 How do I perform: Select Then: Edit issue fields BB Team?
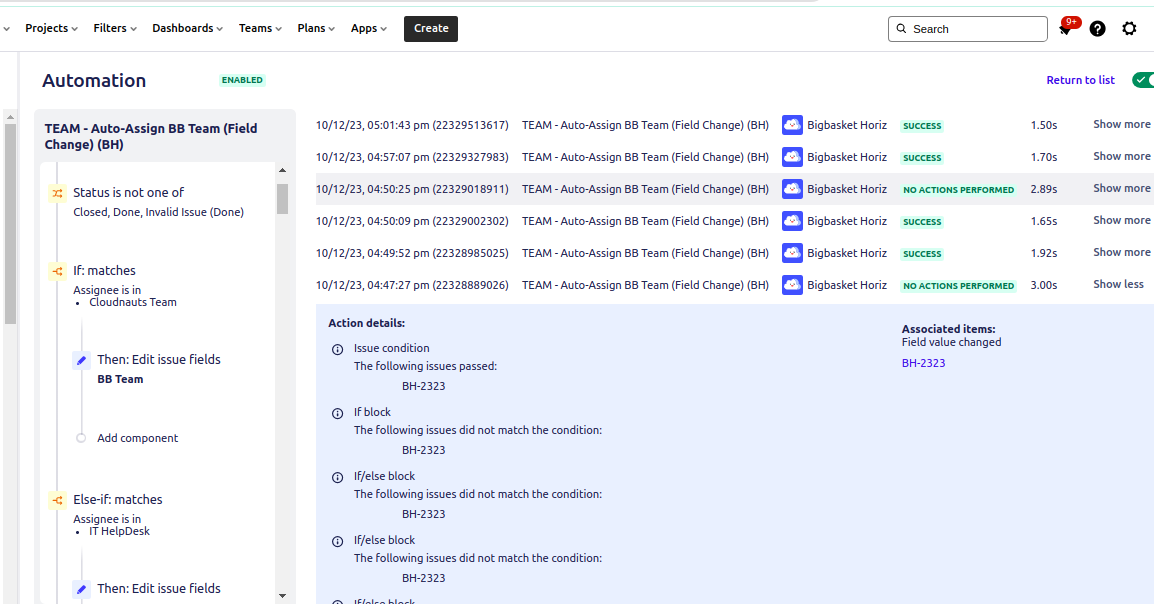[x=158, y=369]
